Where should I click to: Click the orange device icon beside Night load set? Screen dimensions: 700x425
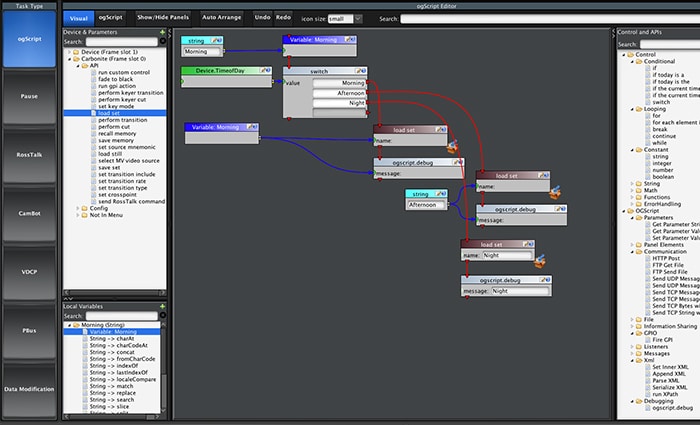tap(540, 261)
